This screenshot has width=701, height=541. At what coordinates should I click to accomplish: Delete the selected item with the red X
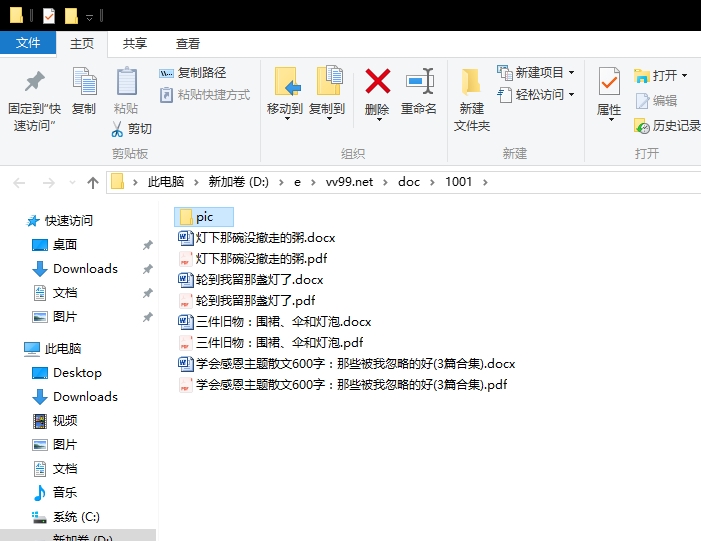click(x=377, y=81)
